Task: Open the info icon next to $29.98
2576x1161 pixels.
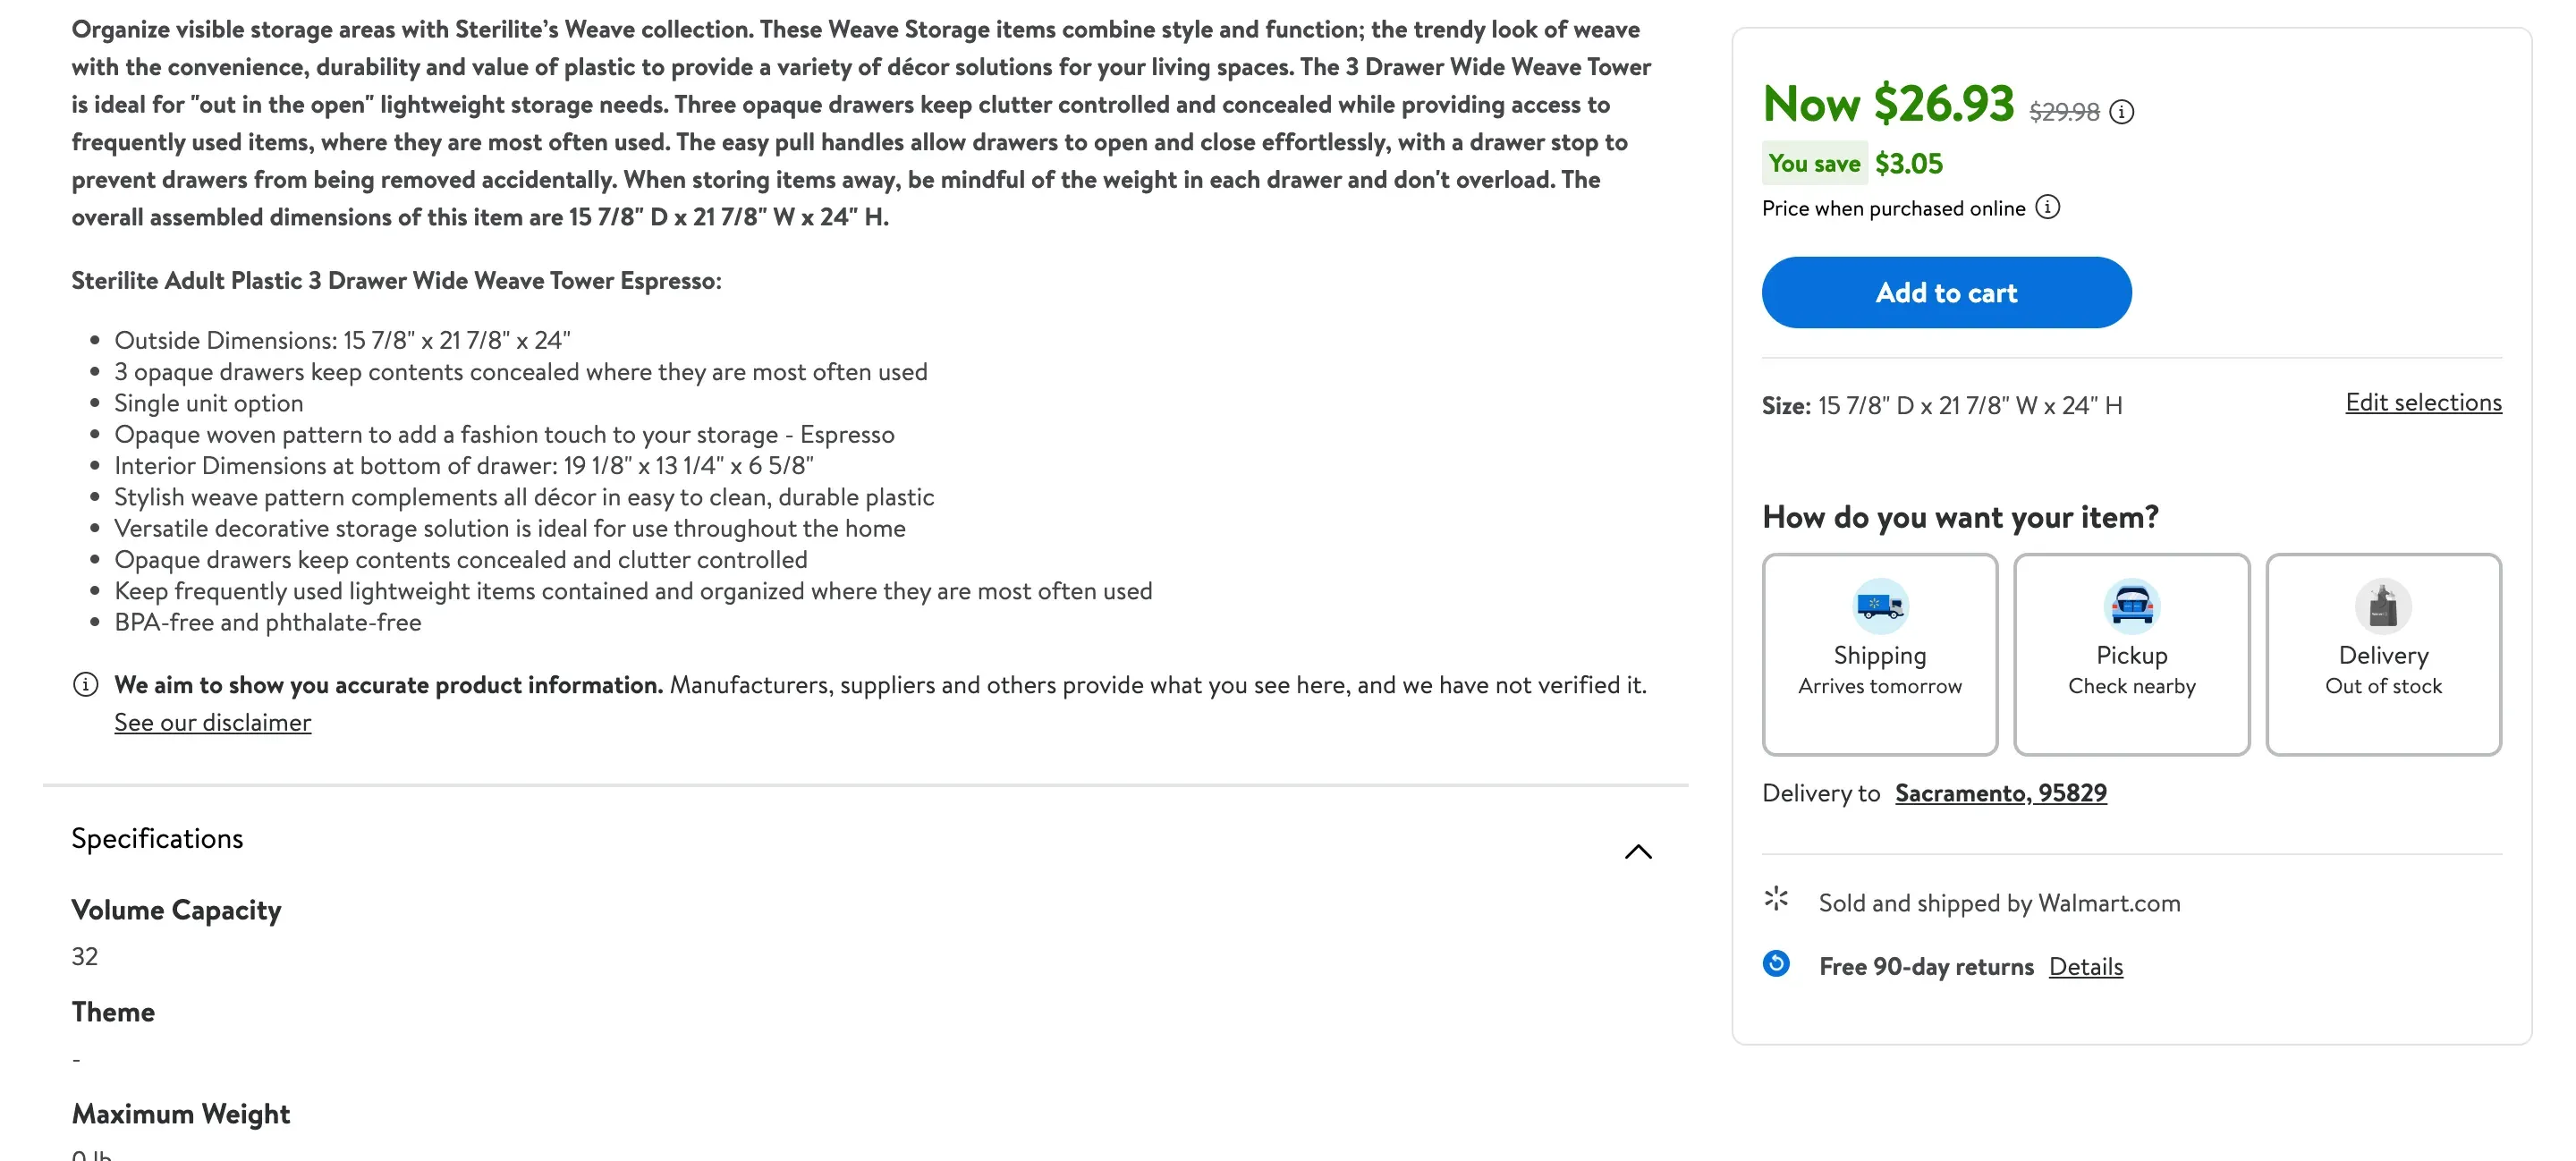Action: 2122,111
